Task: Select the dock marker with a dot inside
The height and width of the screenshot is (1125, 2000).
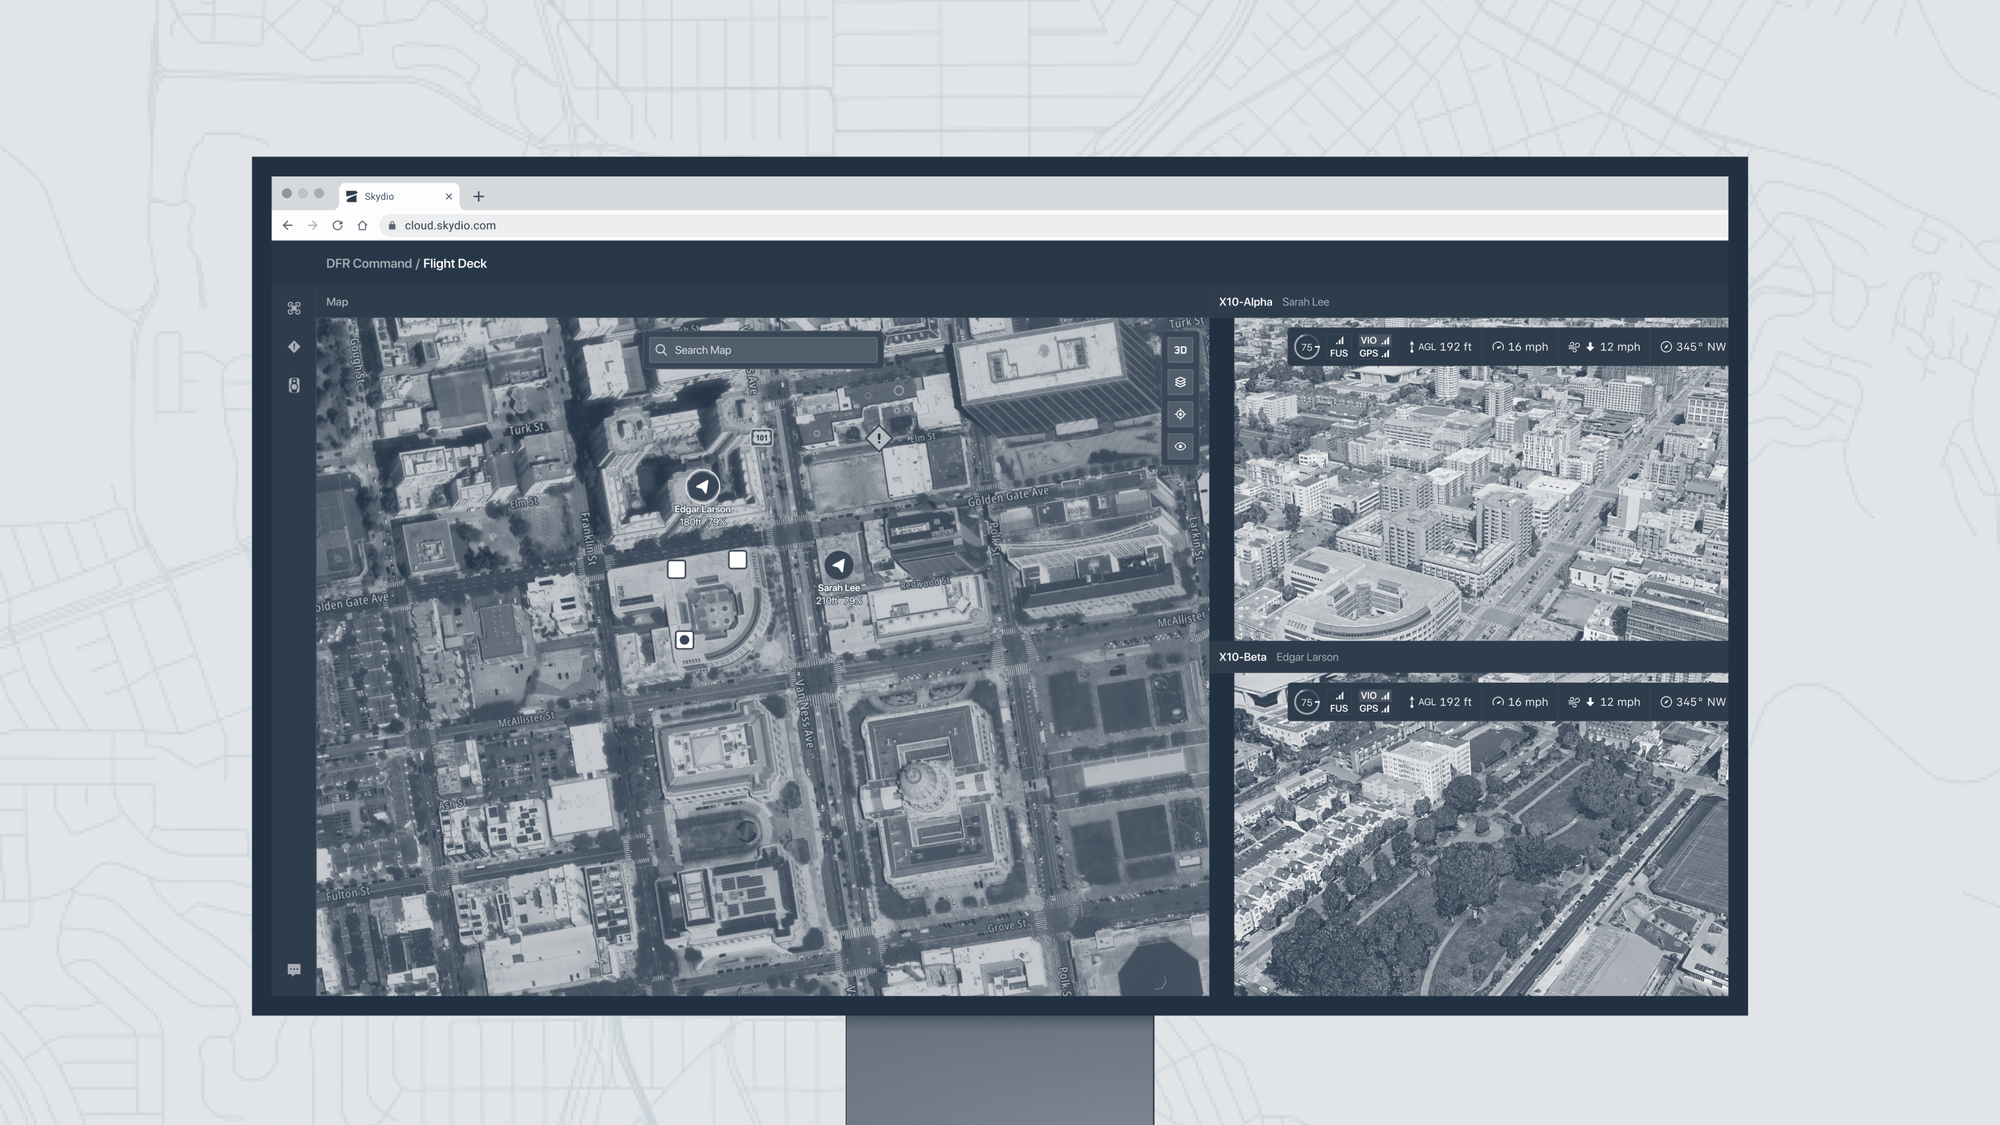Action: (x=684, y=640)
